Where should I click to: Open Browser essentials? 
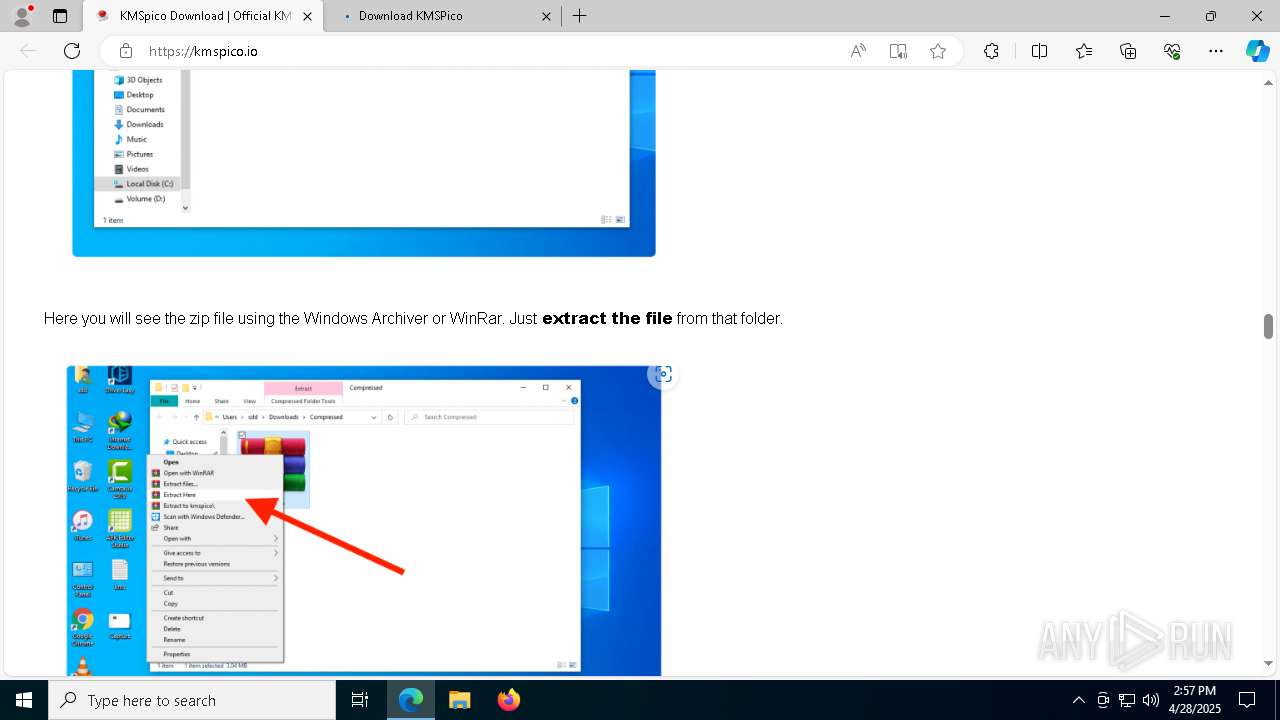pyautogui.click(x=1172, y=51)
